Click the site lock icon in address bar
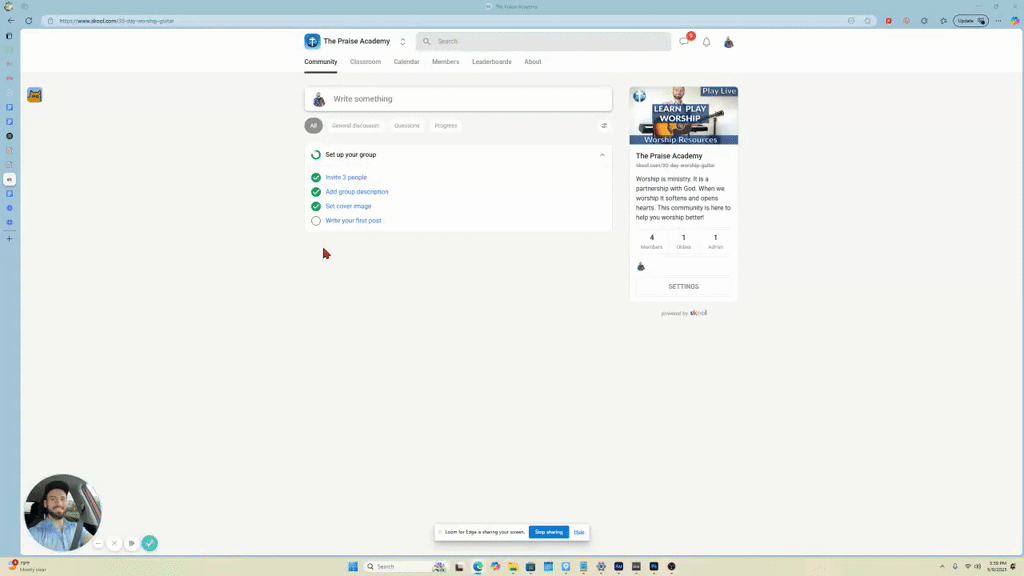1024x576 pixels. 50,21
